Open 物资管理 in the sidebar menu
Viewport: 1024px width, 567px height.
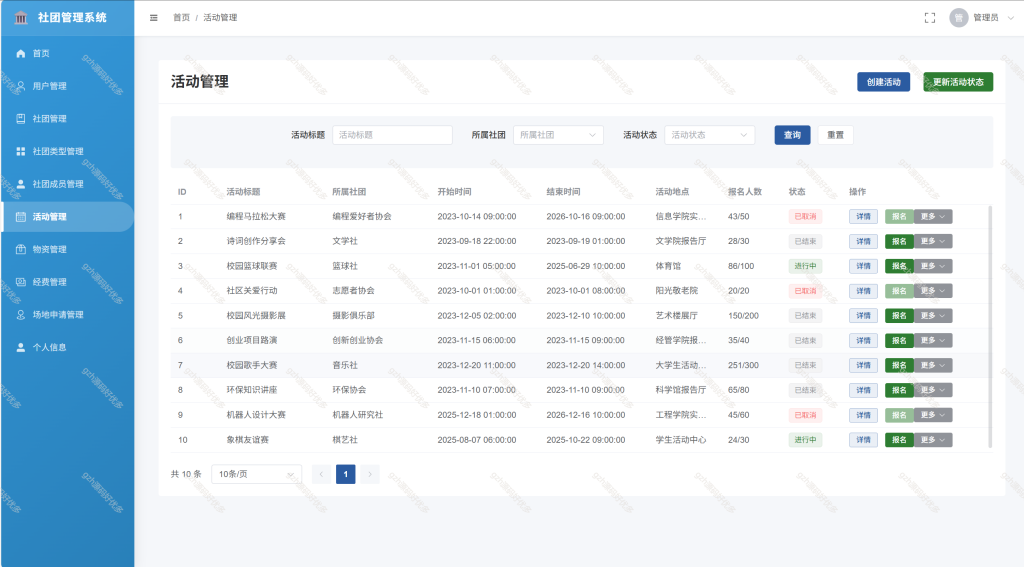pyautogui.click(x=67, y=250)
